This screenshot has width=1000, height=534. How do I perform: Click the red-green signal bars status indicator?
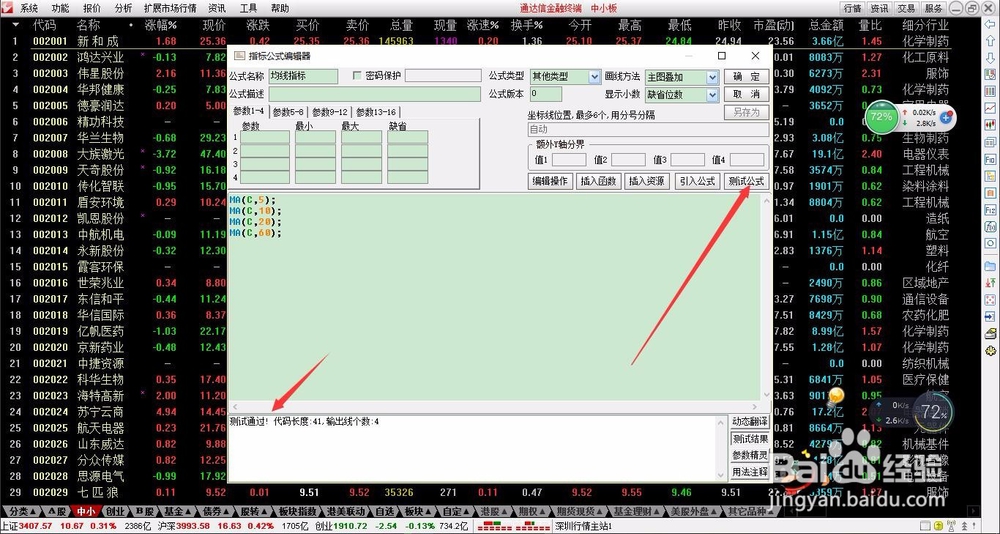[x=514, y=526]
